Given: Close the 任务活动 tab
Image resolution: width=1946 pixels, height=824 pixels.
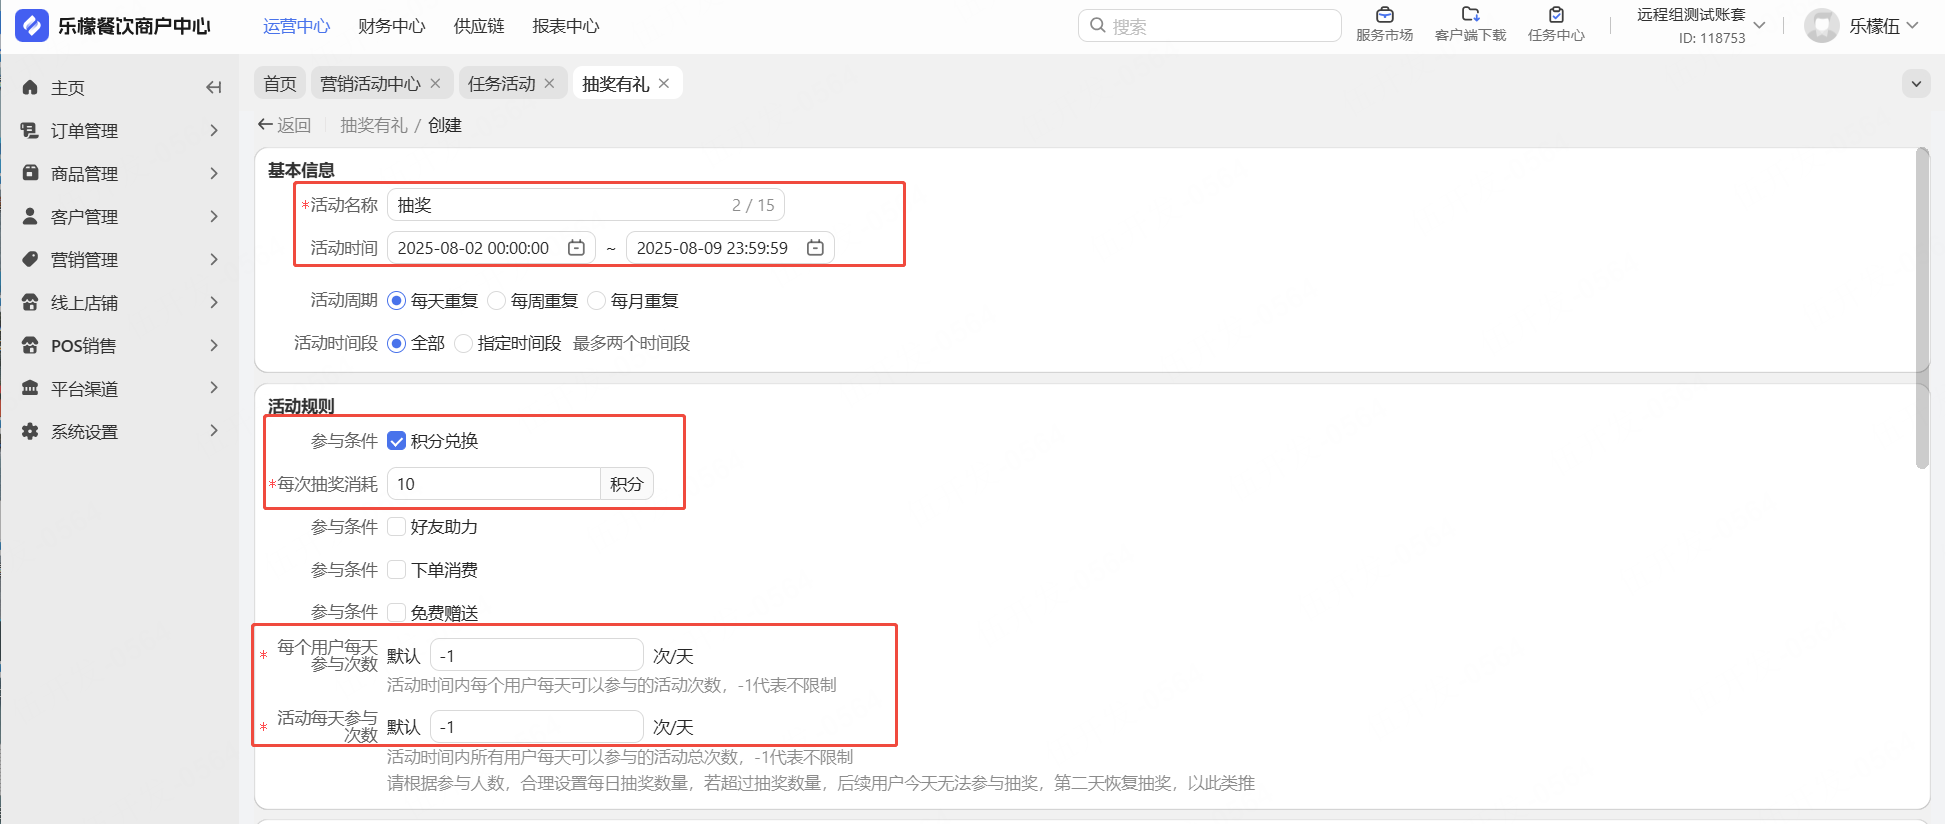Looking at the screenshot, I should (549, 84).
